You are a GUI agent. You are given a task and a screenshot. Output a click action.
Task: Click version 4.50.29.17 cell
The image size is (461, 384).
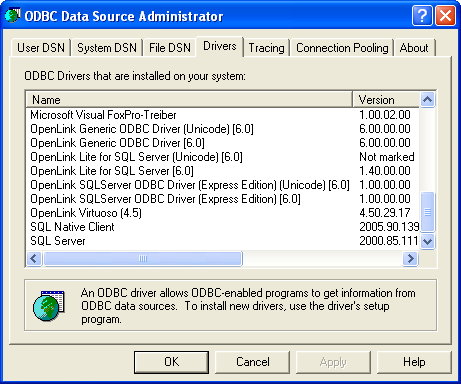pyautogui.click(x=385, y=213)
